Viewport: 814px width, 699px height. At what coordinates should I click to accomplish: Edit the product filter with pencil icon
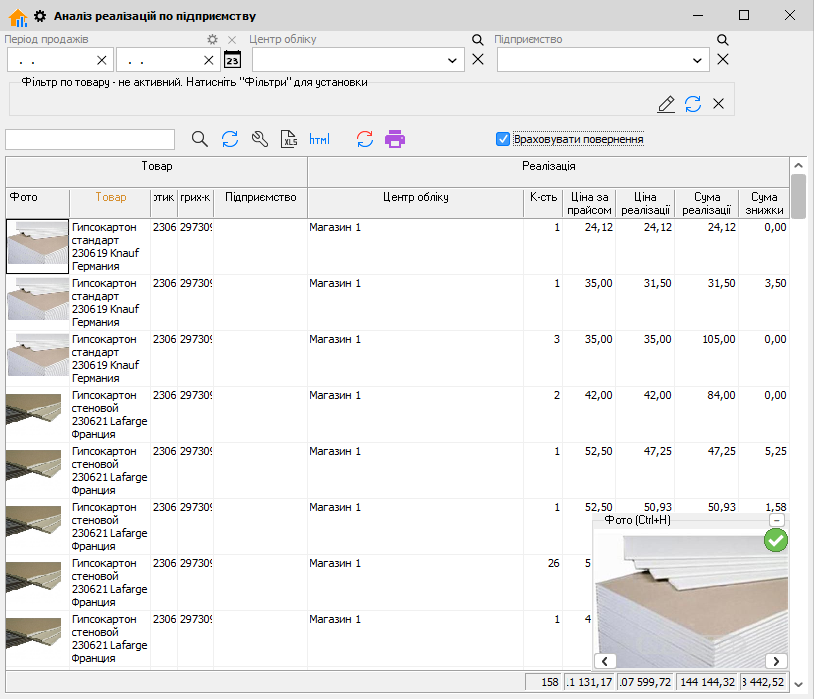666,104
